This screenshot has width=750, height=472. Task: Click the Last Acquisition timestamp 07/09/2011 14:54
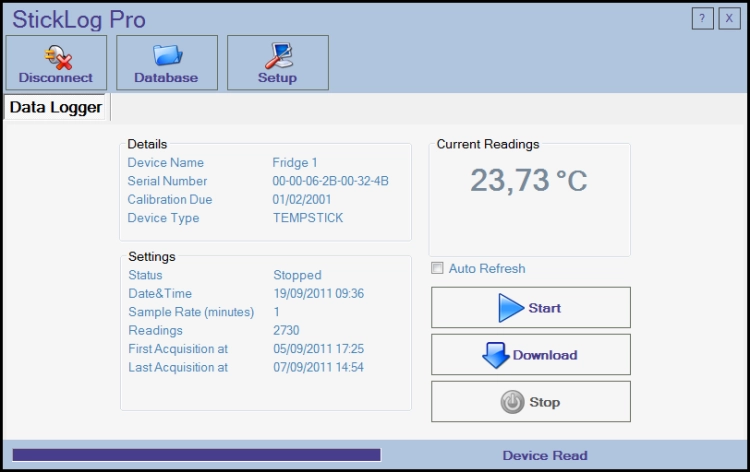(x=318, y=368)
